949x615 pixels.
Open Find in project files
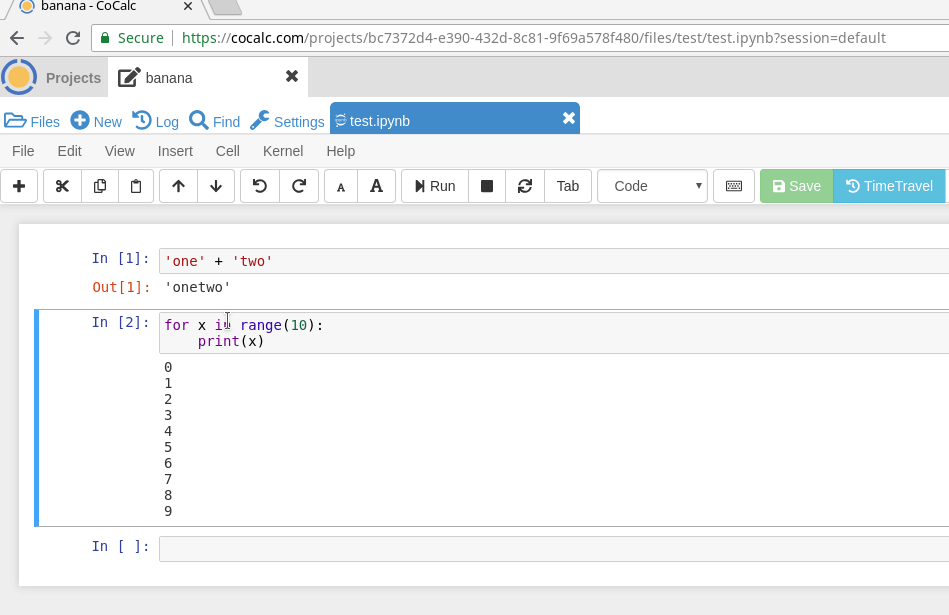[x=215, y=121]
